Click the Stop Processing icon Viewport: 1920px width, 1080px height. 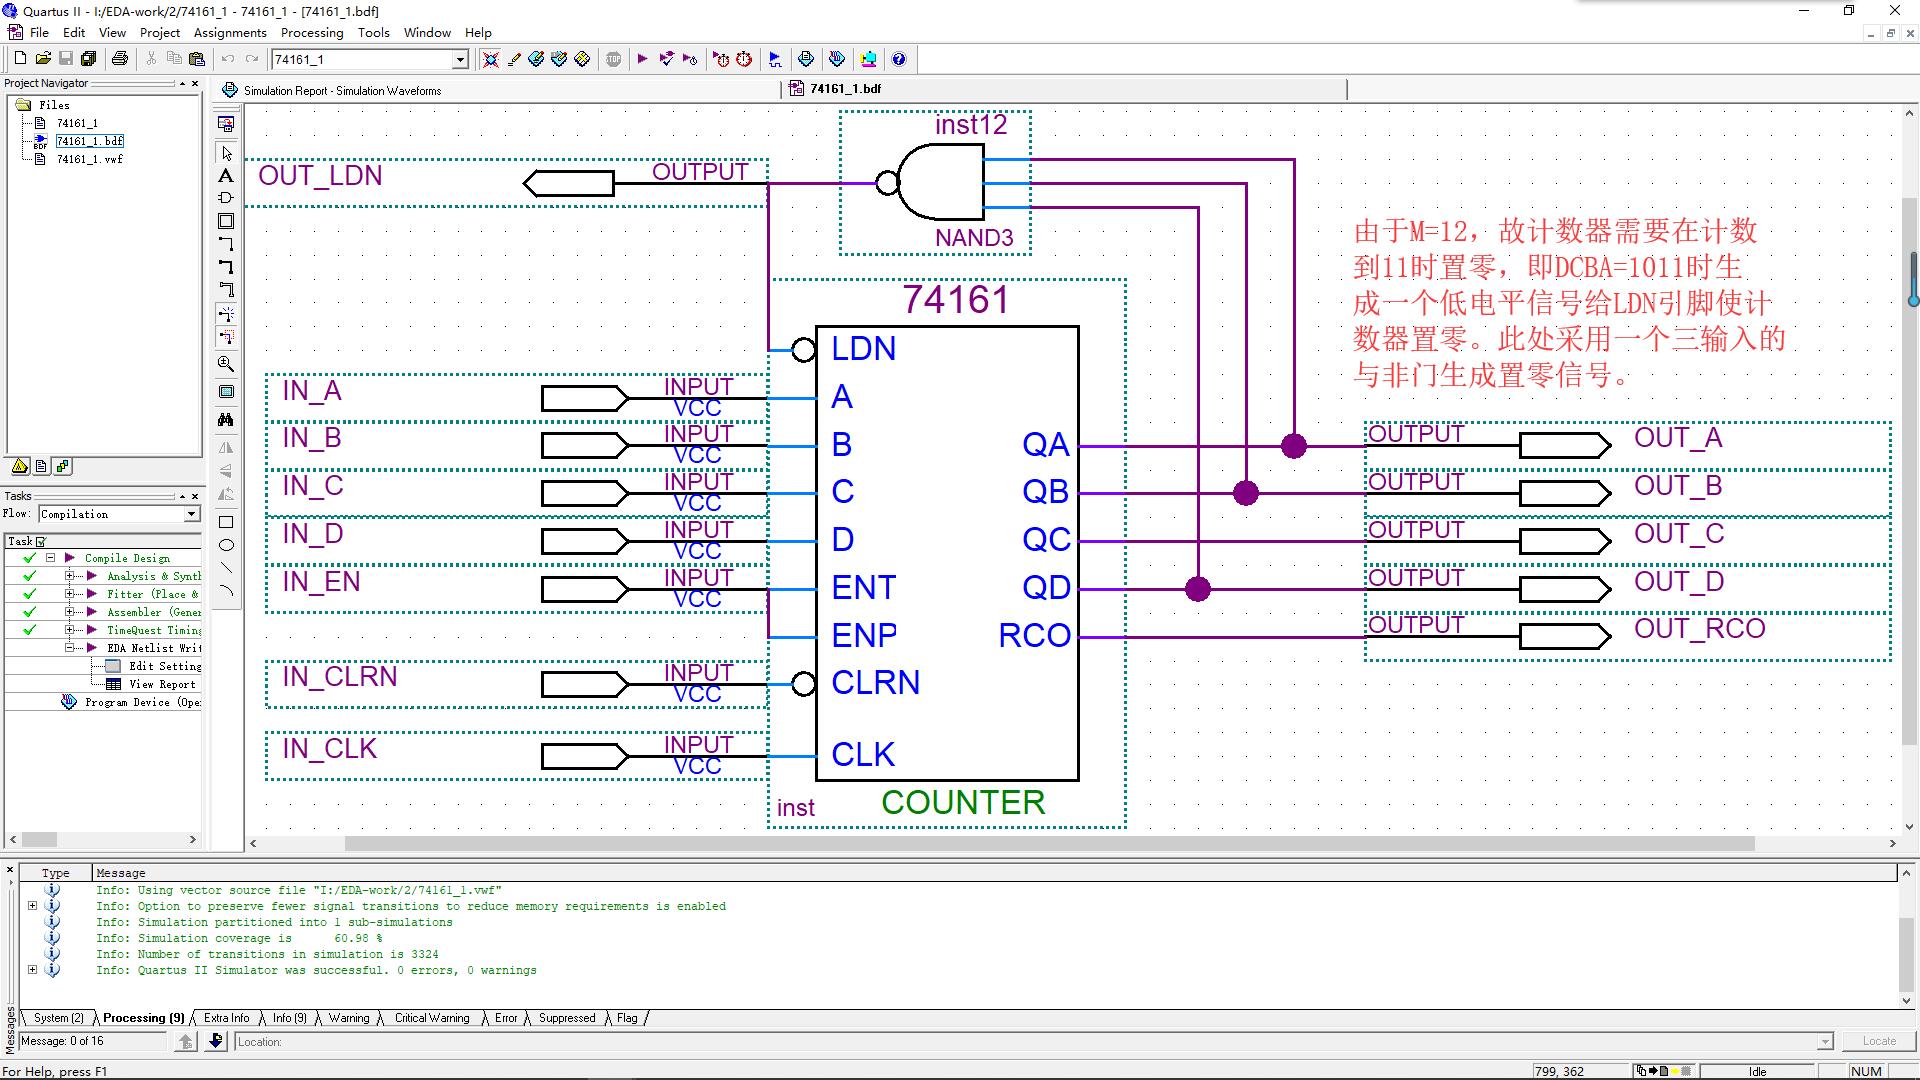(614, 59)
